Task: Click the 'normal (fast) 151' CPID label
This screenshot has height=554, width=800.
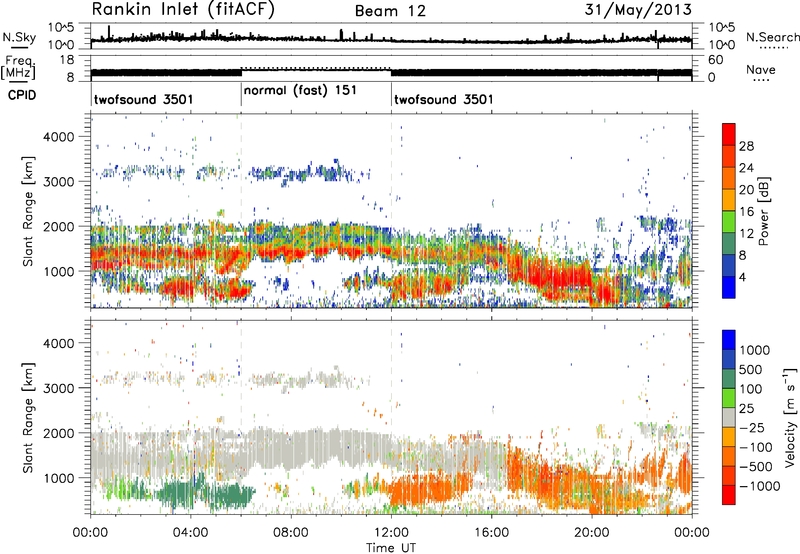Action: pyautogui.click(x=300, y=91)
